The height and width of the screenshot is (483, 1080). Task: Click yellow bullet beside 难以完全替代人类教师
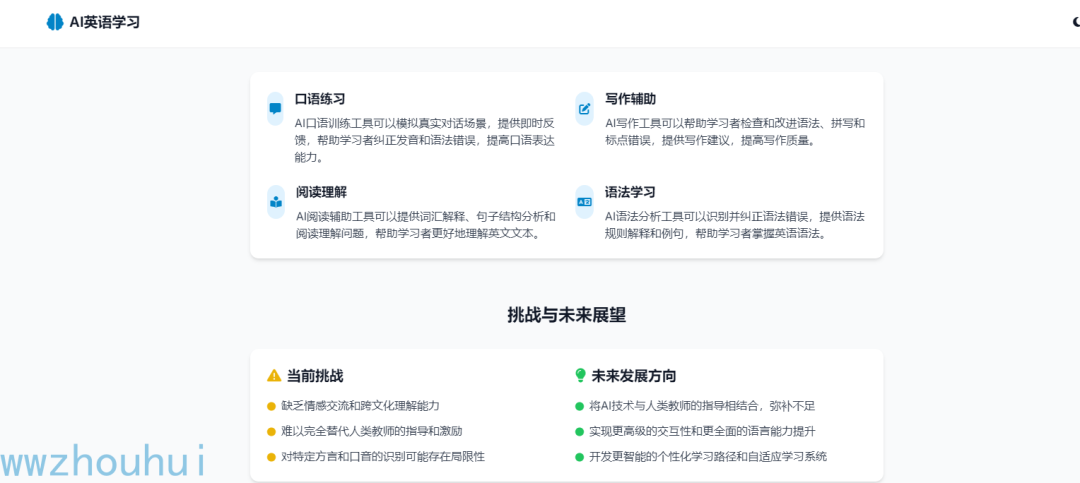coord(271,432)
